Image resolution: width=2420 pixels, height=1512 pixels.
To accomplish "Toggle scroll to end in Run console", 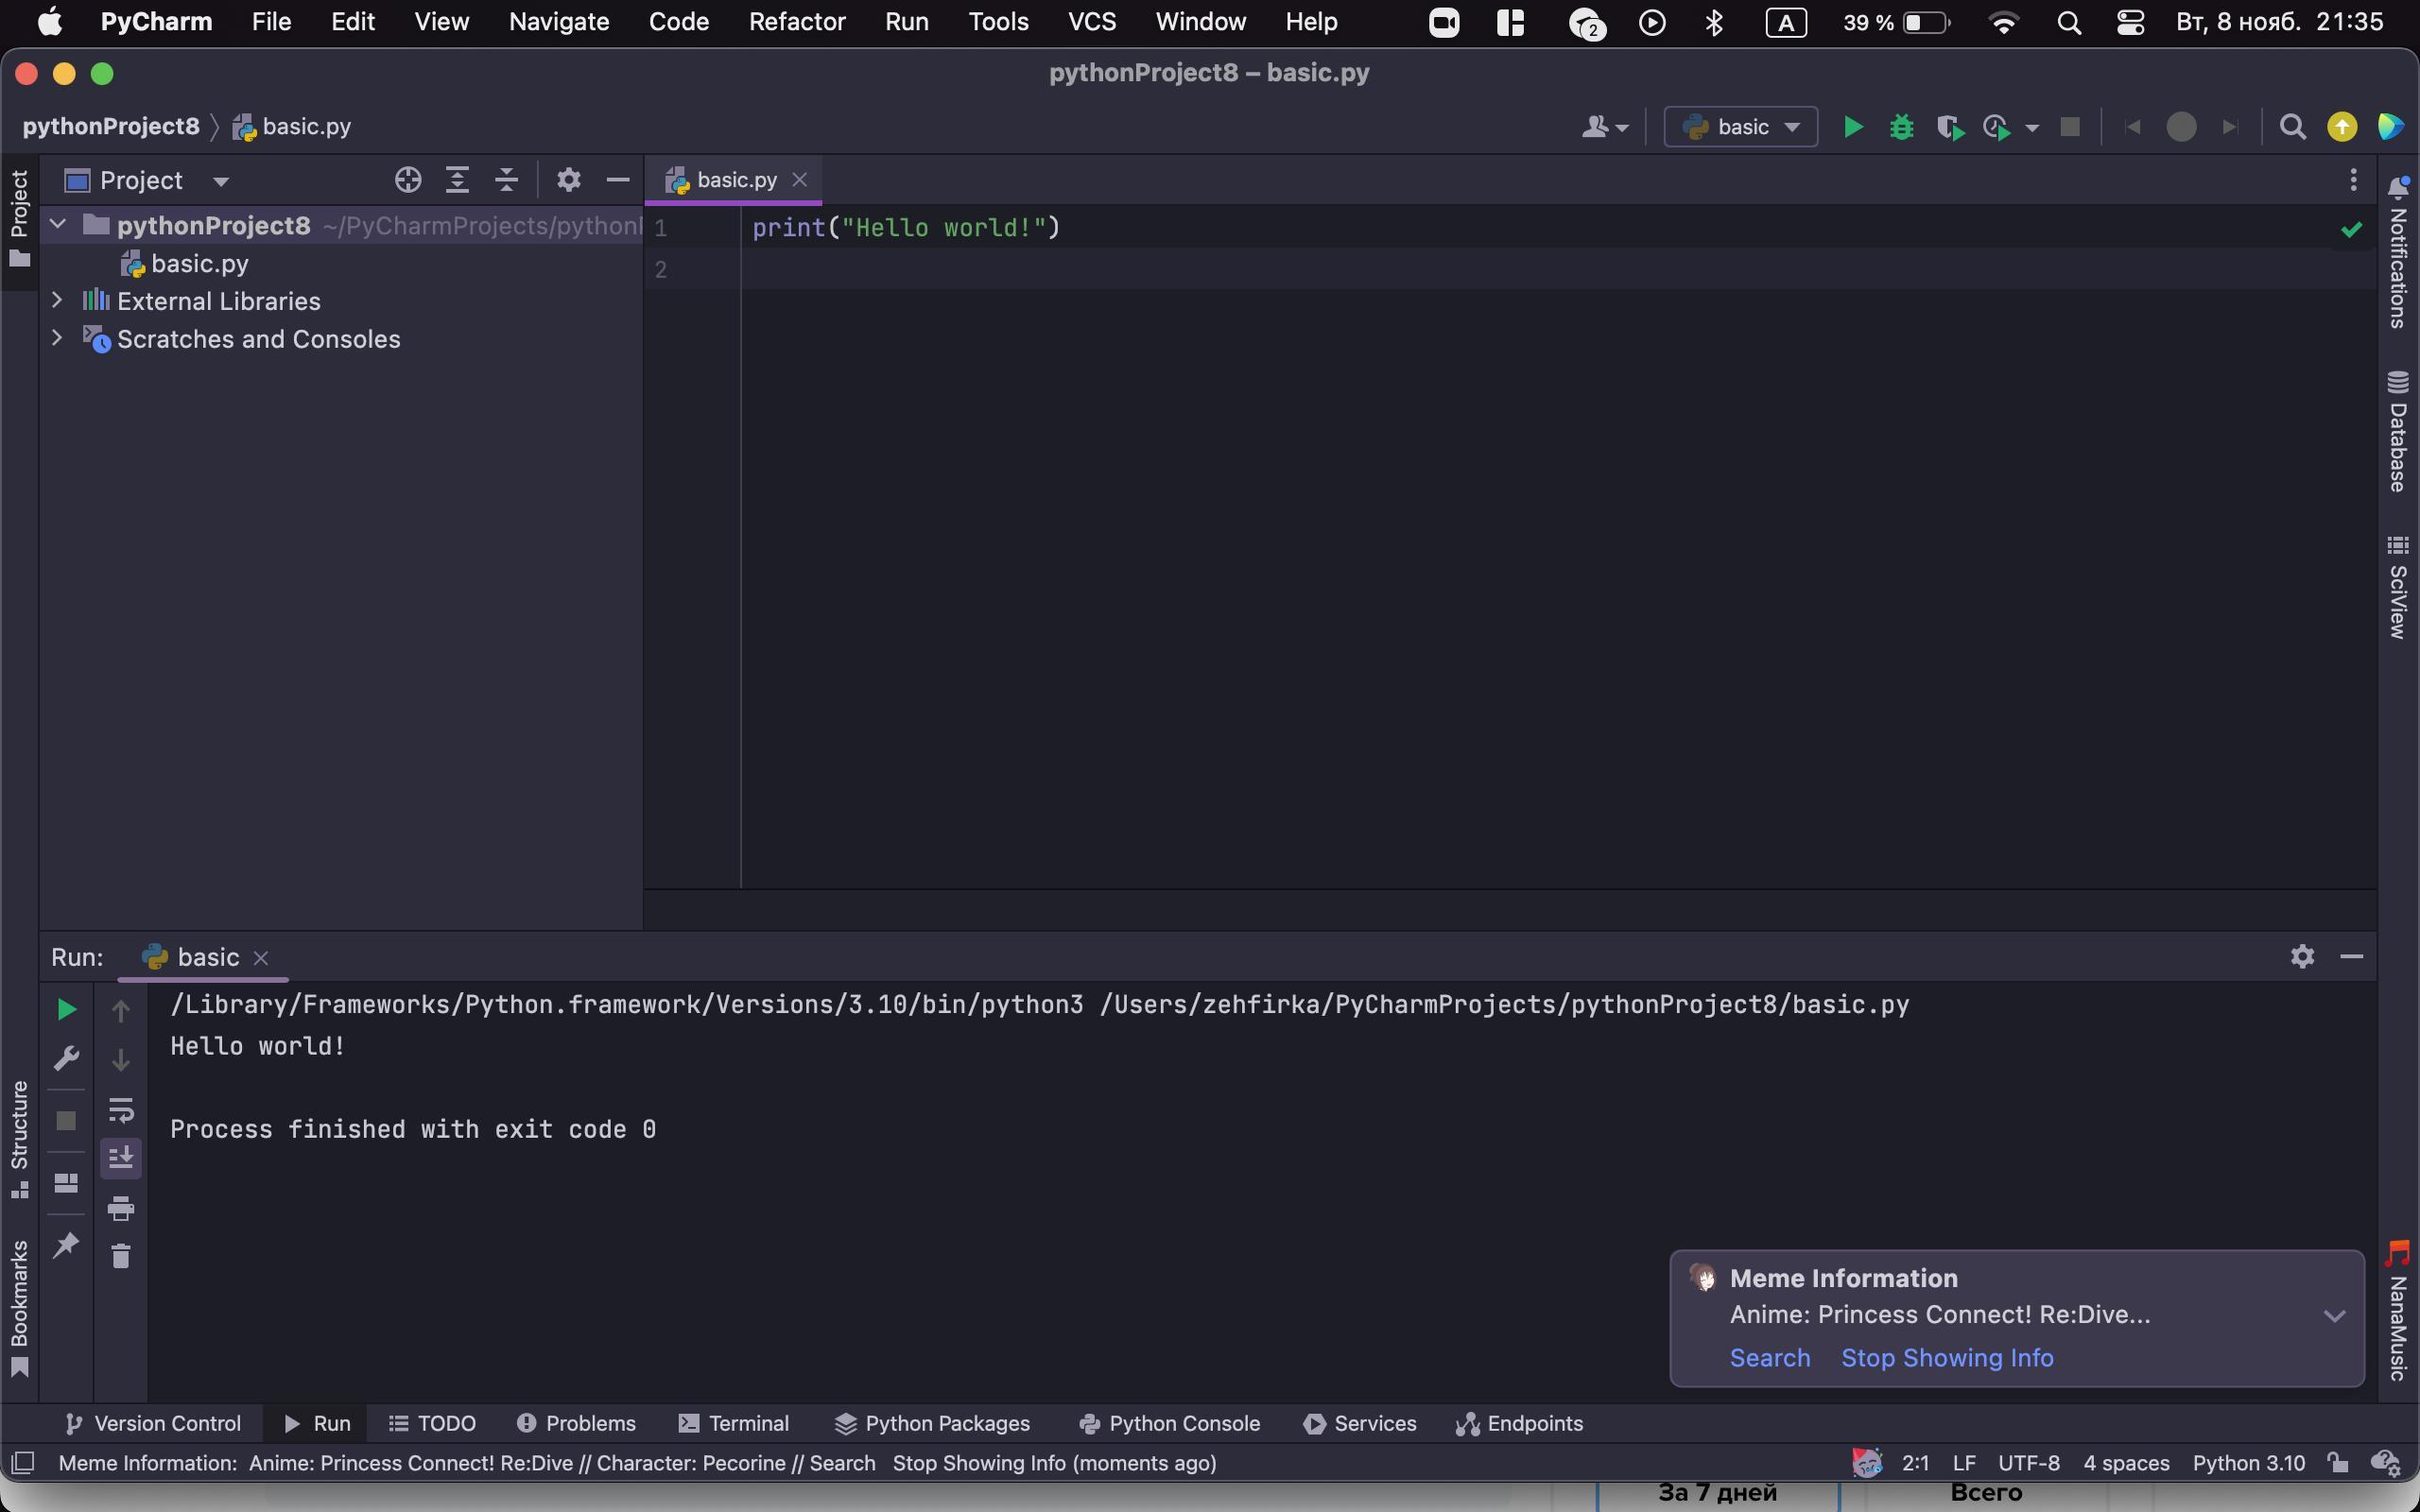I will coord(121,1158).
